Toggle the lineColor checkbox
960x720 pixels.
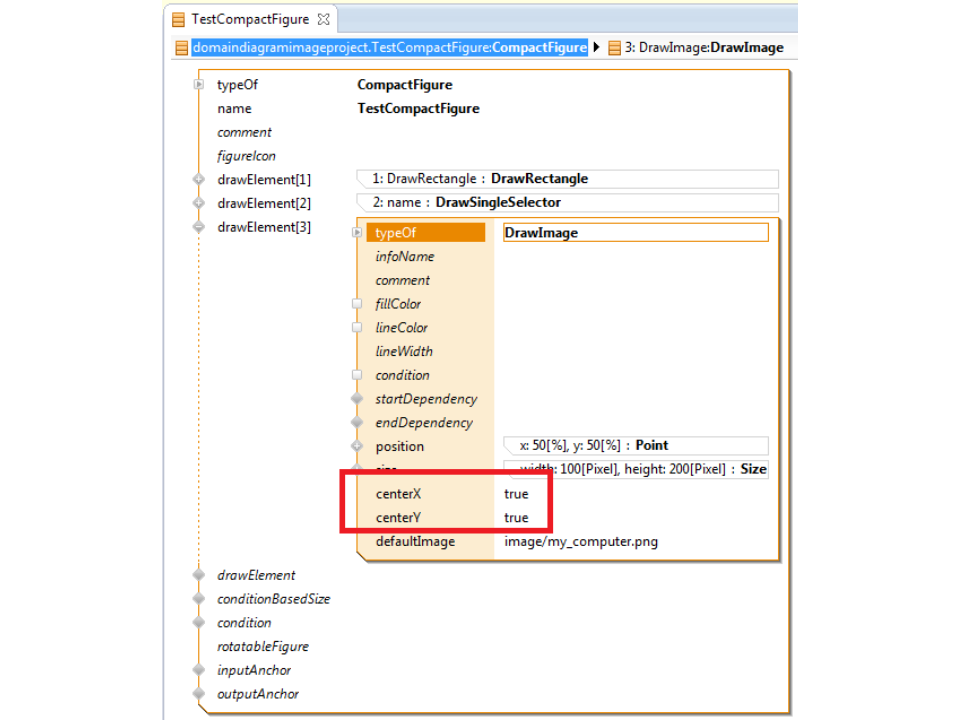(x=357, y=328)
